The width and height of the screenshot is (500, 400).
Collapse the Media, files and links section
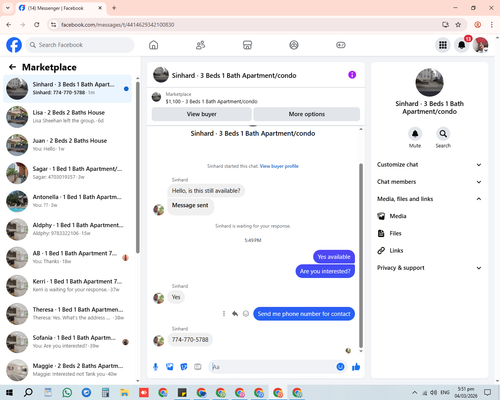429,199
